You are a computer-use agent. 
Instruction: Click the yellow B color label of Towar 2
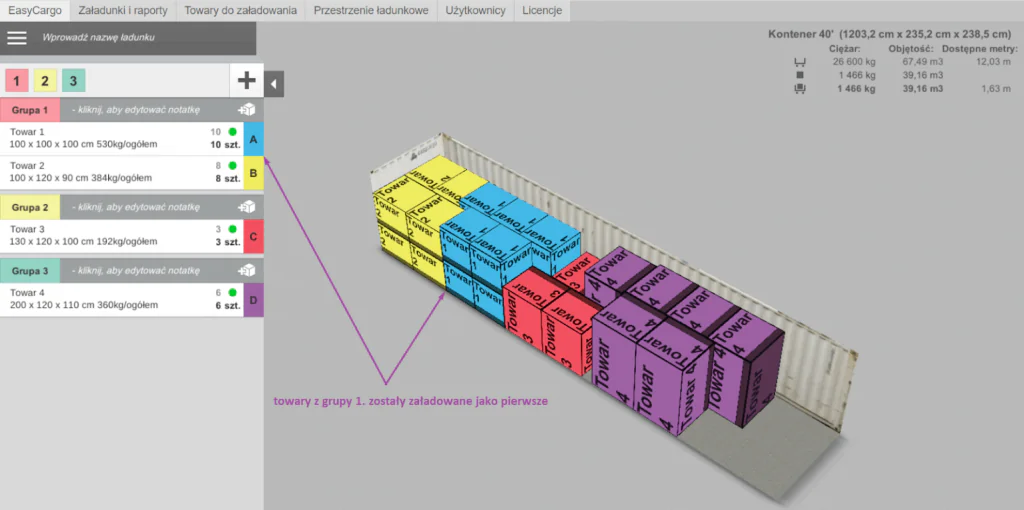tap(253, 173)
